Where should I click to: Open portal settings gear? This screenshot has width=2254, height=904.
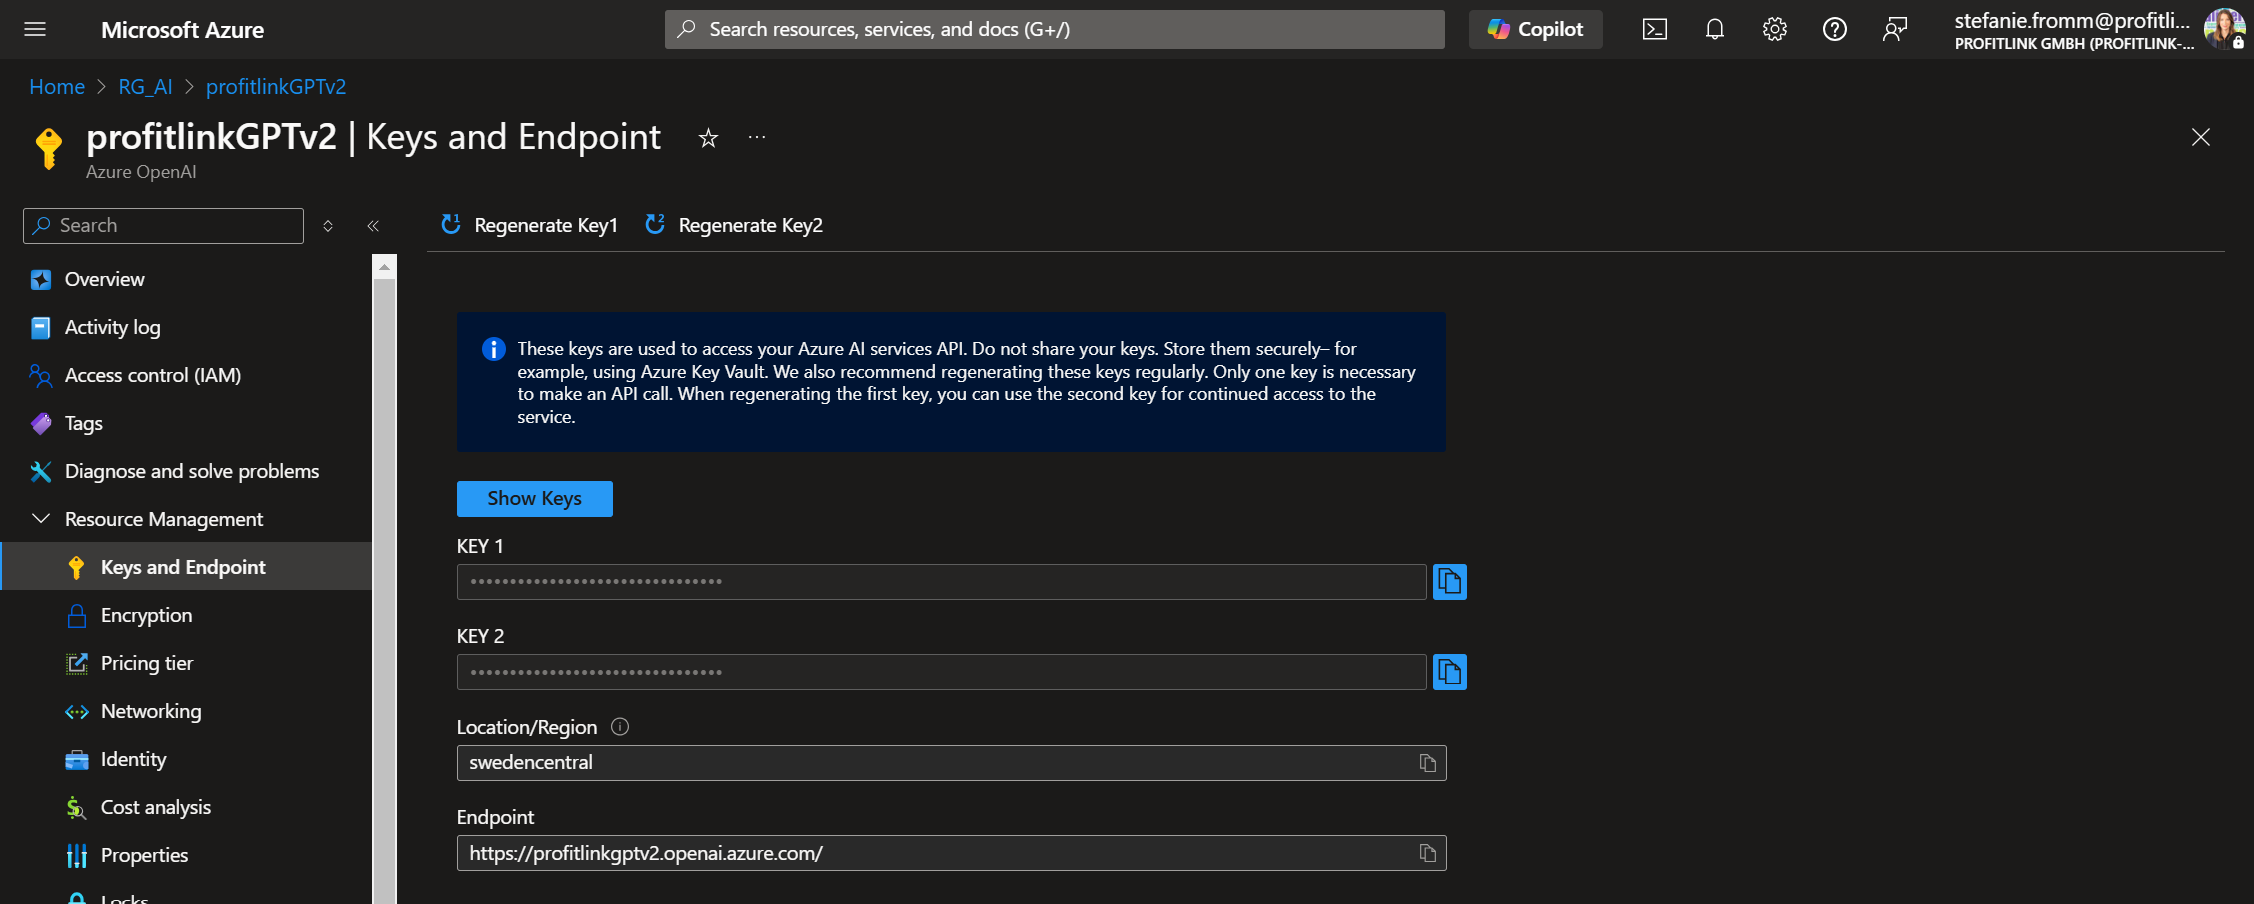click(1775, 29)
